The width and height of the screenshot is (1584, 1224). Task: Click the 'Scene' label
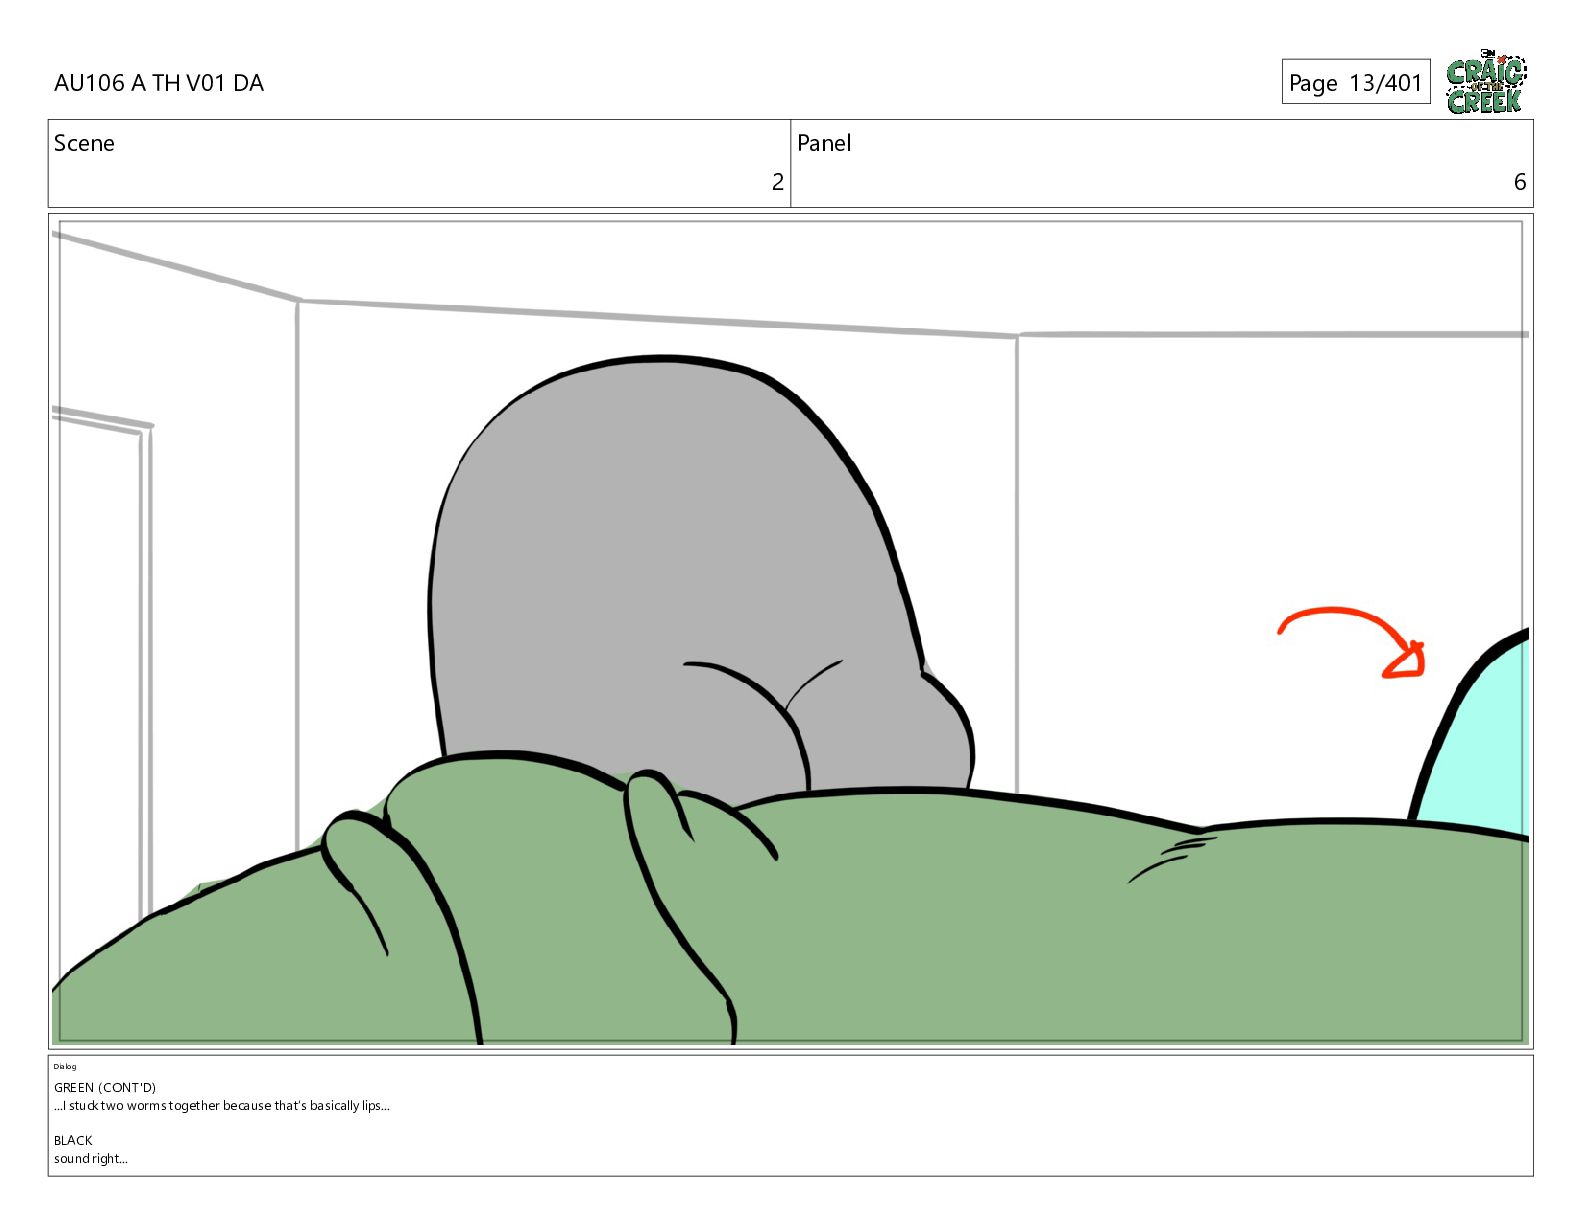click(x=84, y=143)
